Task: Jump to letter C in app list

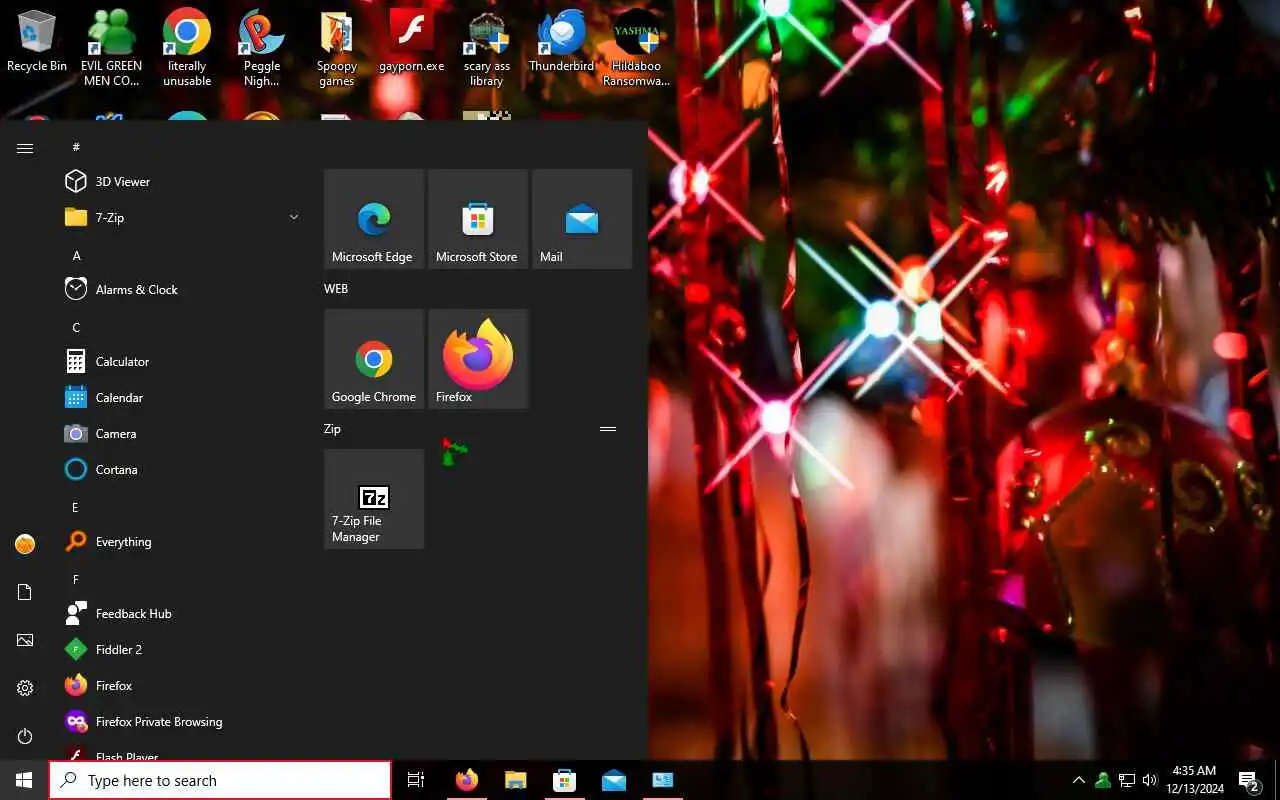Action: point(76,327)
